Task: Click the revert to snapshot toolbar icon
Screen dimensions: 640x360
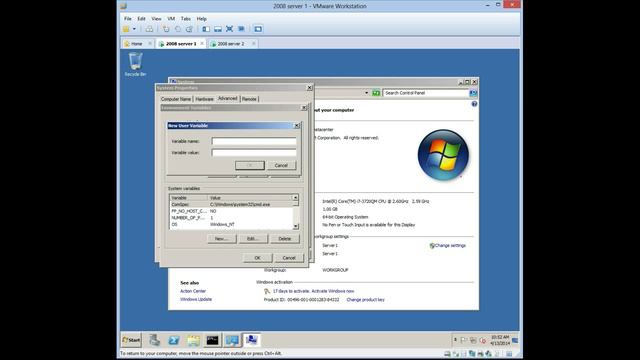Action: coord(178,29)
